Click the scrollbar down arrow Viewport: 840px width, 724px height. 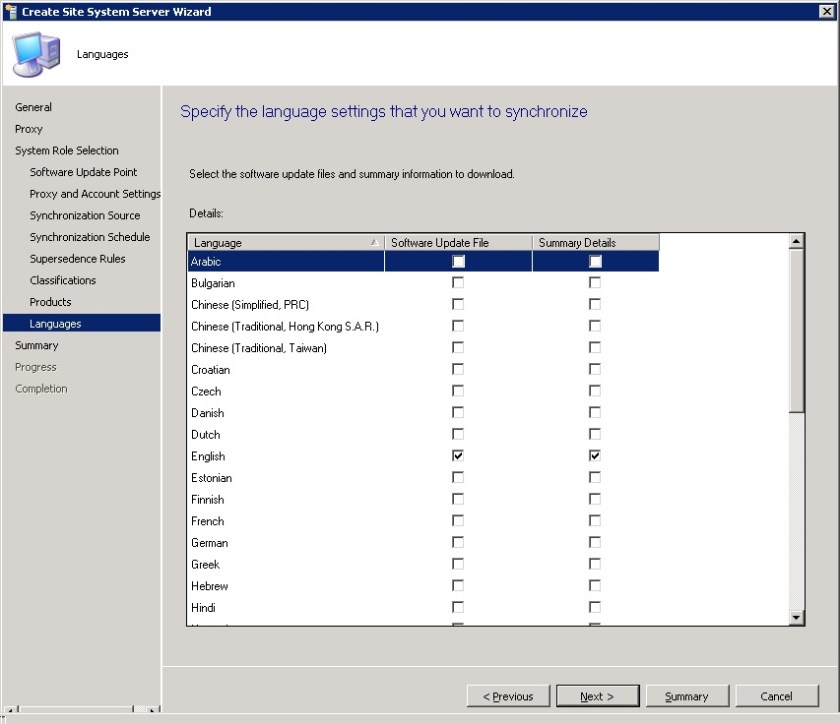(796, 618)
